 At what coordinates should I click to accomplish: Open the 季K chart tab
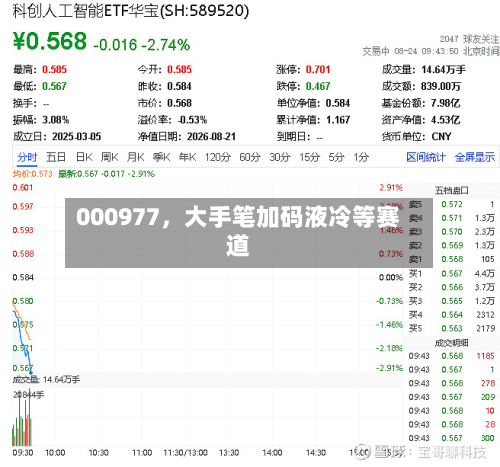[x=161, y=157]
